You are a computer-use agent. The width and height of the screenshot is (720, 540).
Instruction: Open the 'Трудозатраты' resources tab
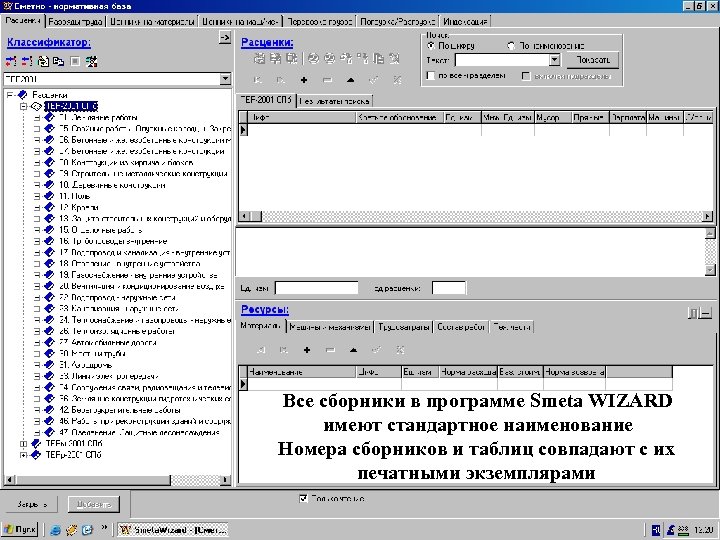pos(404,327)
